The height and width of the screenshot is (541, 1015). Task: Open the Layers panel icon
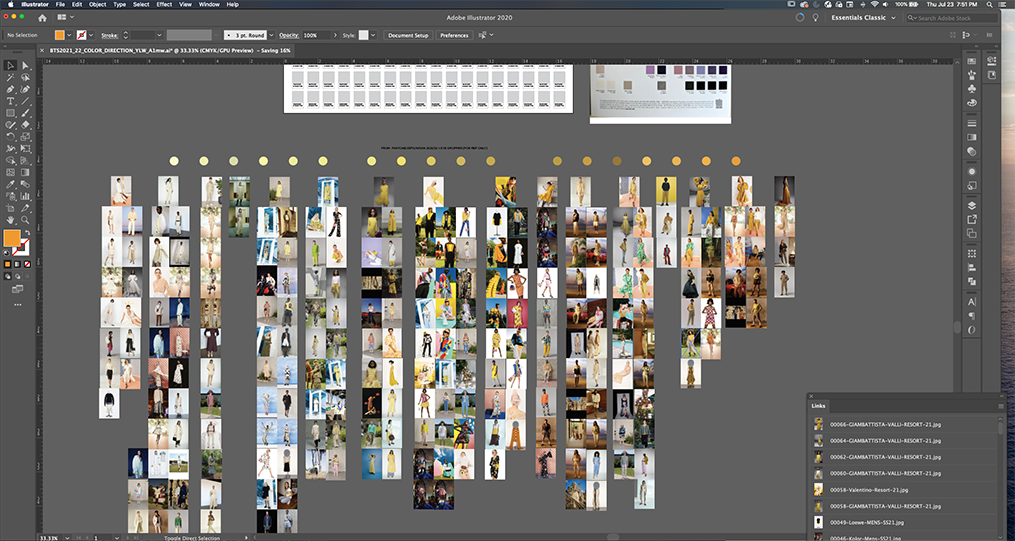click(x=972, y=206)
